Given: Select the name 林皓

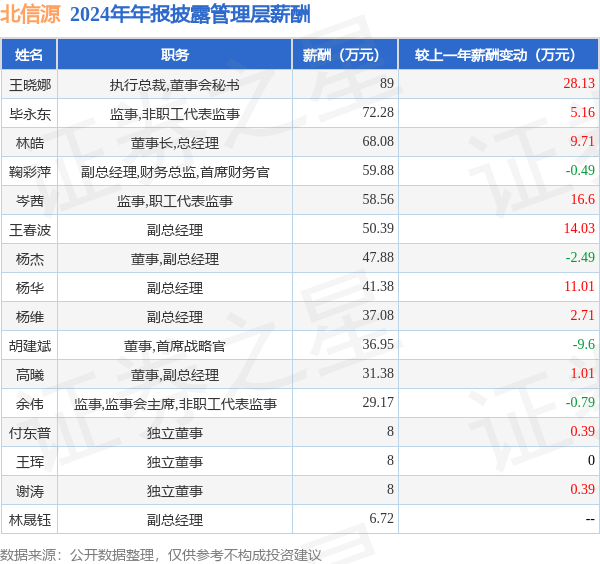Looking at the screenshot, I should click(29, 143).
